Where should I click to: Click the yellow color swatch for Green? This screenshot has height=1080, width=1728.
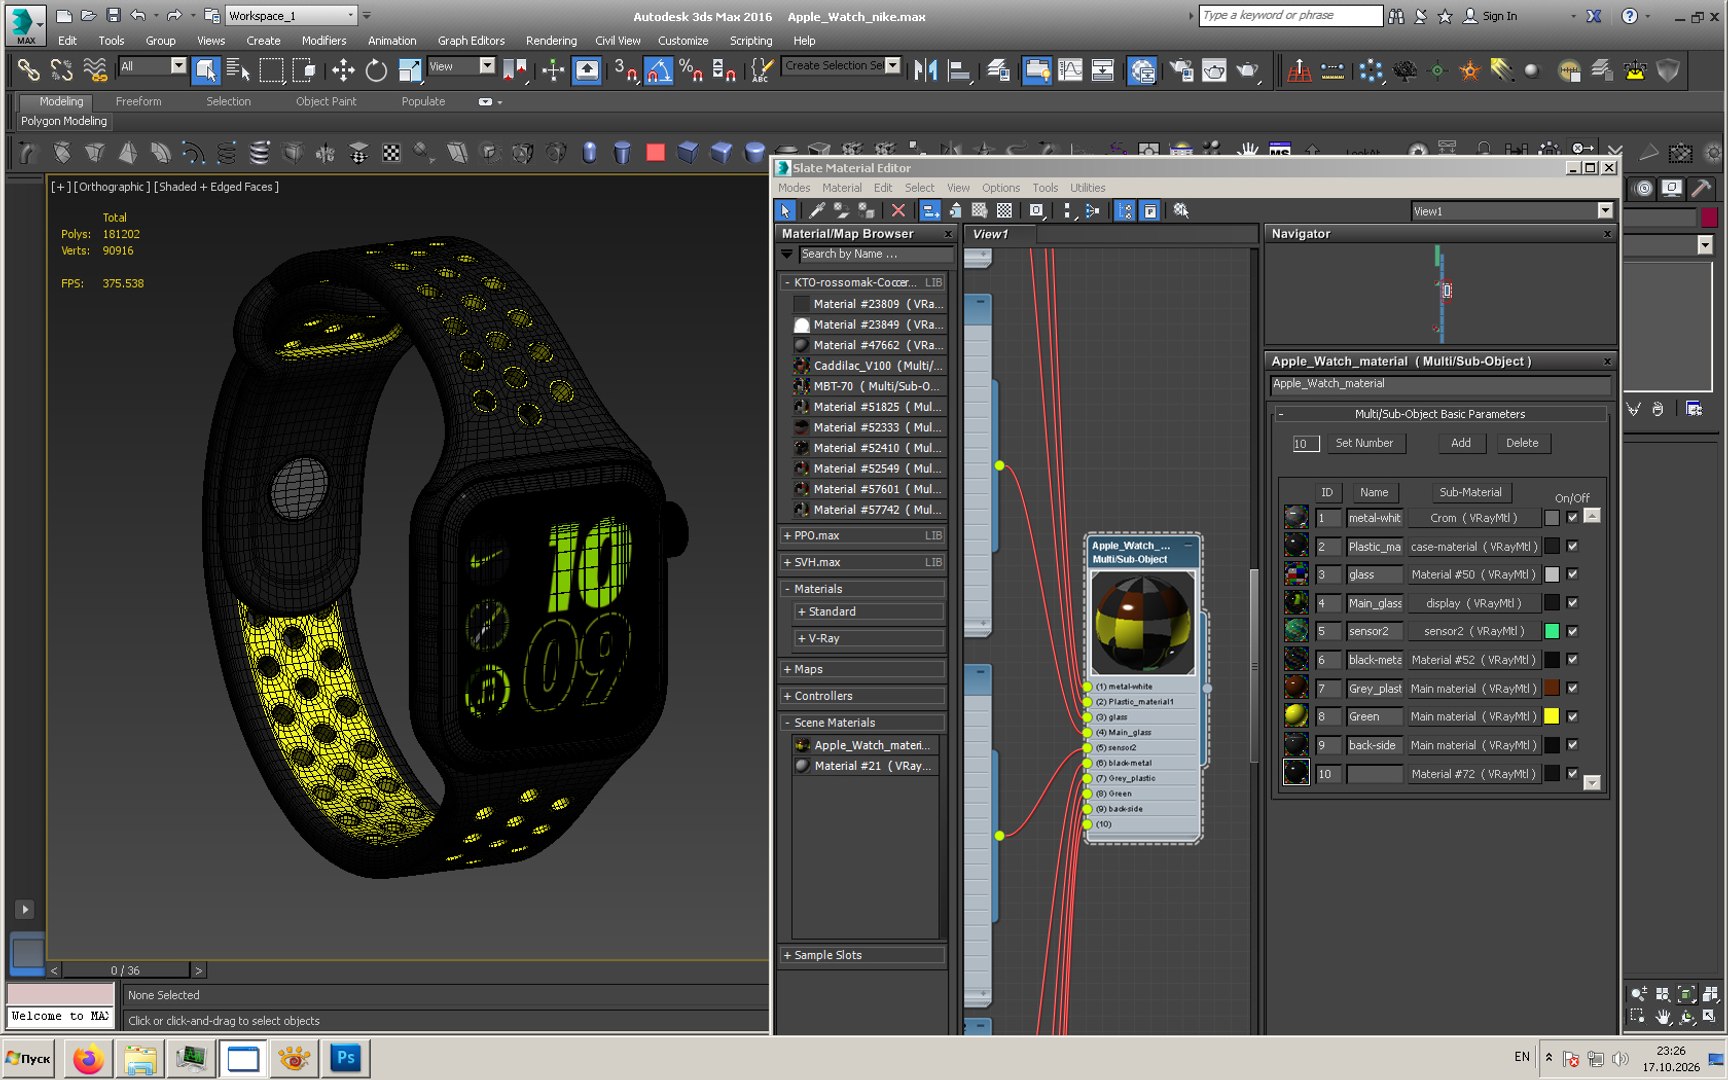tap(1552, 716)
